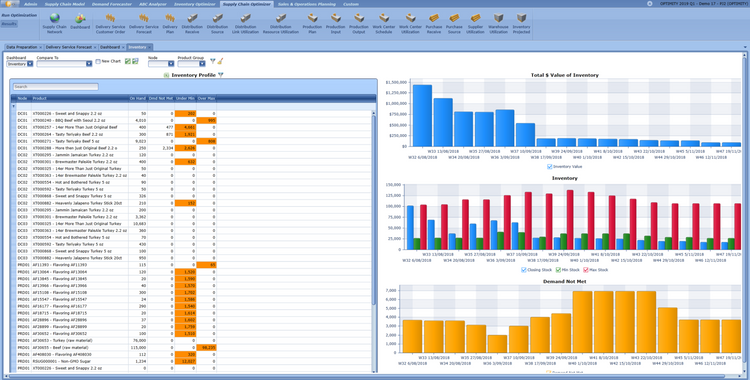Close the Inventory document tab
The image size is (750, 380).
[150, 47]
